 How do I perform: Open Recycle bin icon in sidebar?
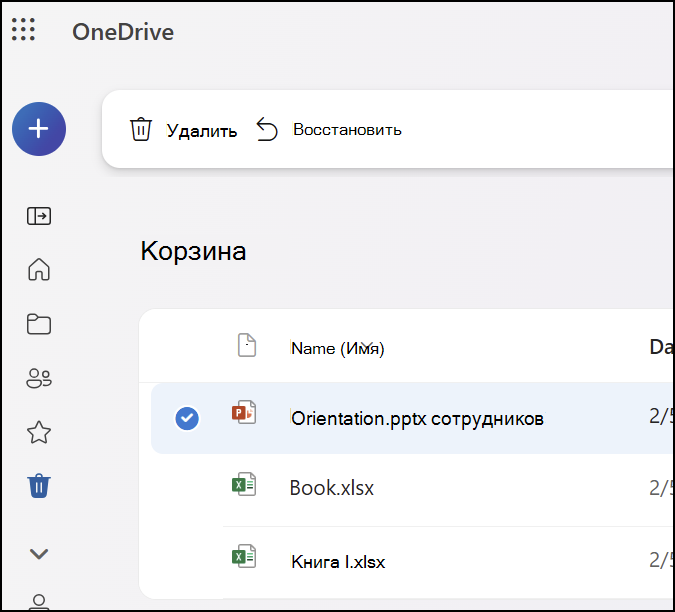(x=39, y=486)
